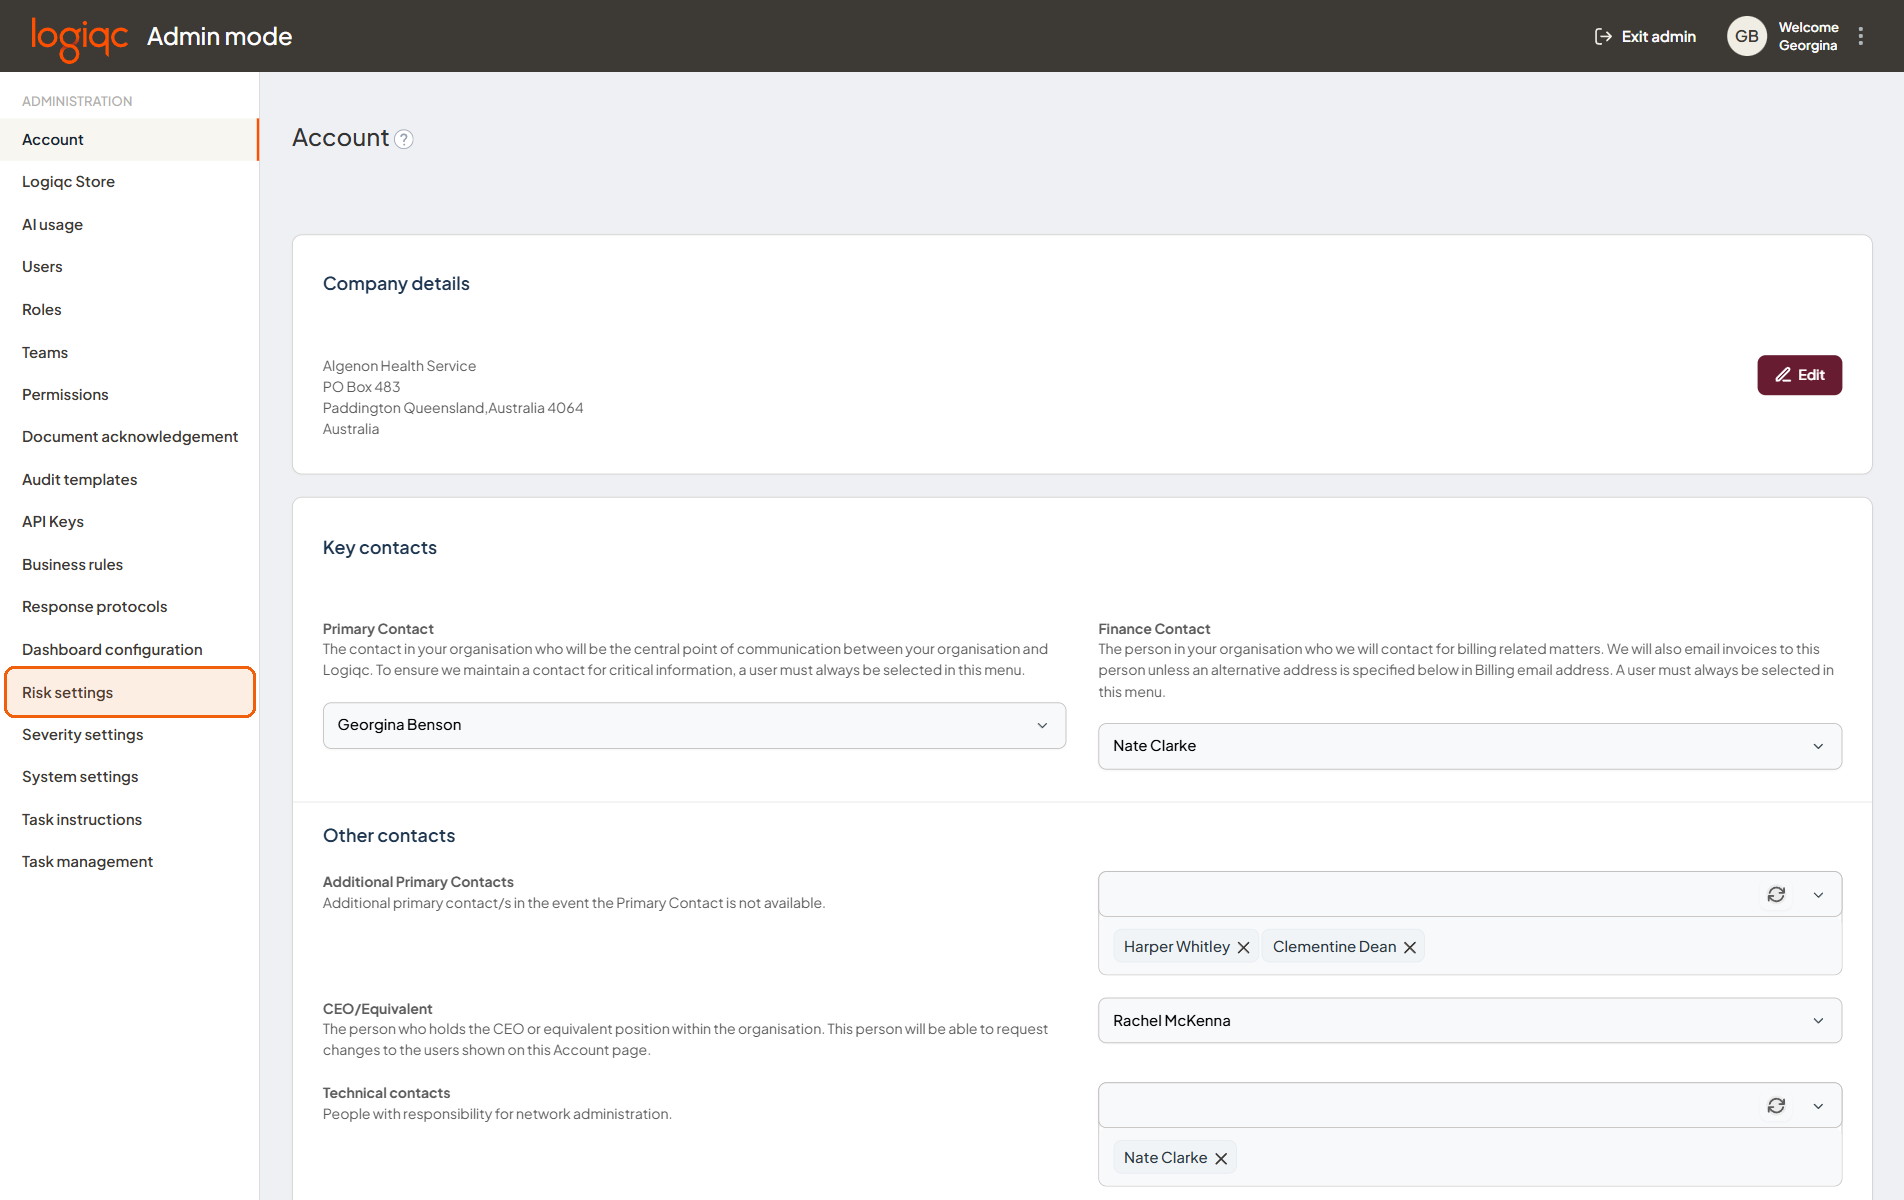
Task: Go to AI usage
Action: coord(129,224)
